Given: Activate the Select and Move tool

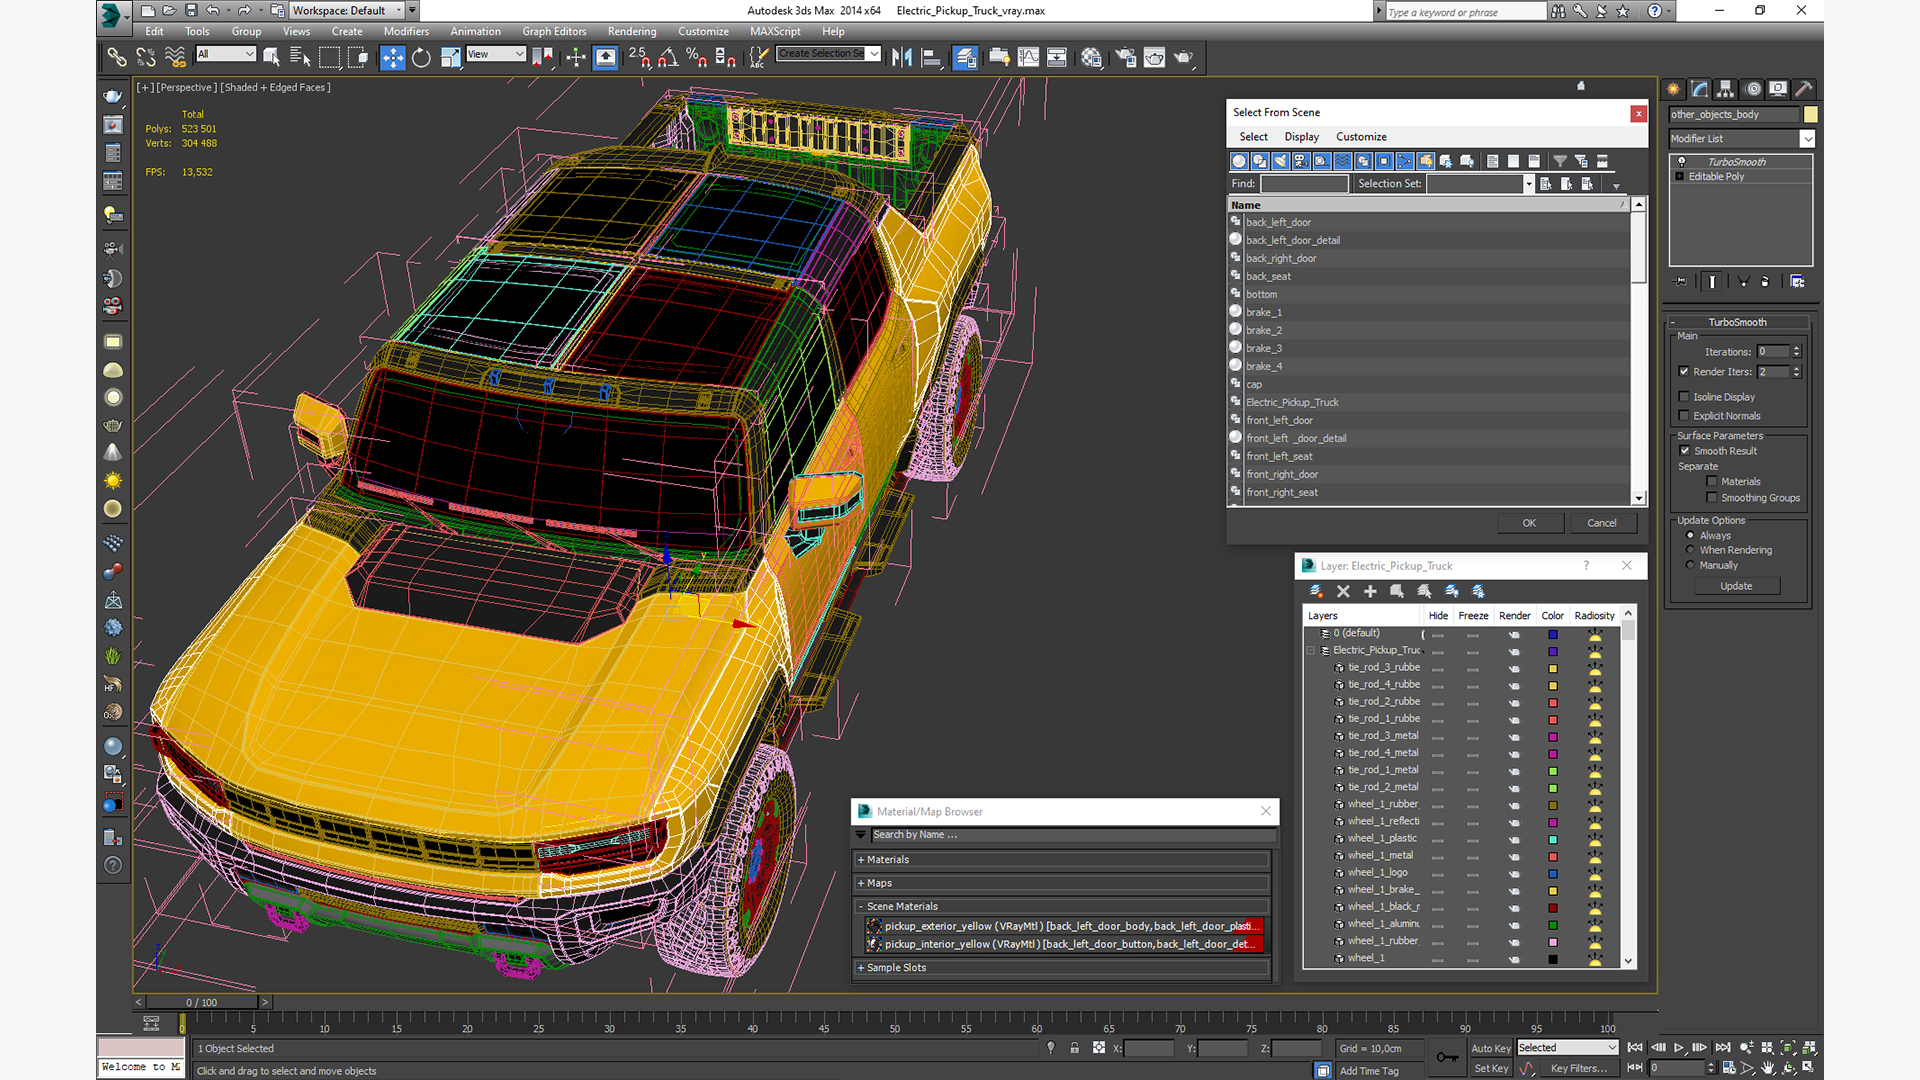Looking at the screenshot, I should point(393,57).
